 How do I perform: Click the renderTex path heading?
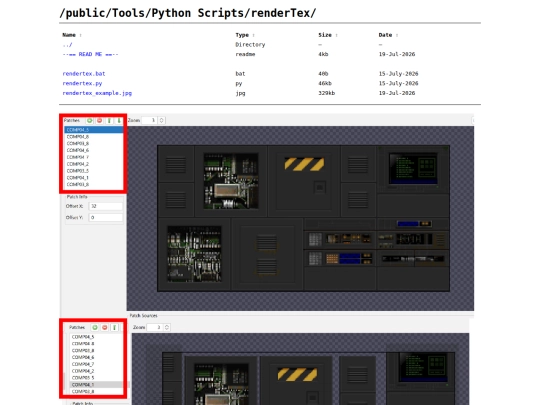188,13
